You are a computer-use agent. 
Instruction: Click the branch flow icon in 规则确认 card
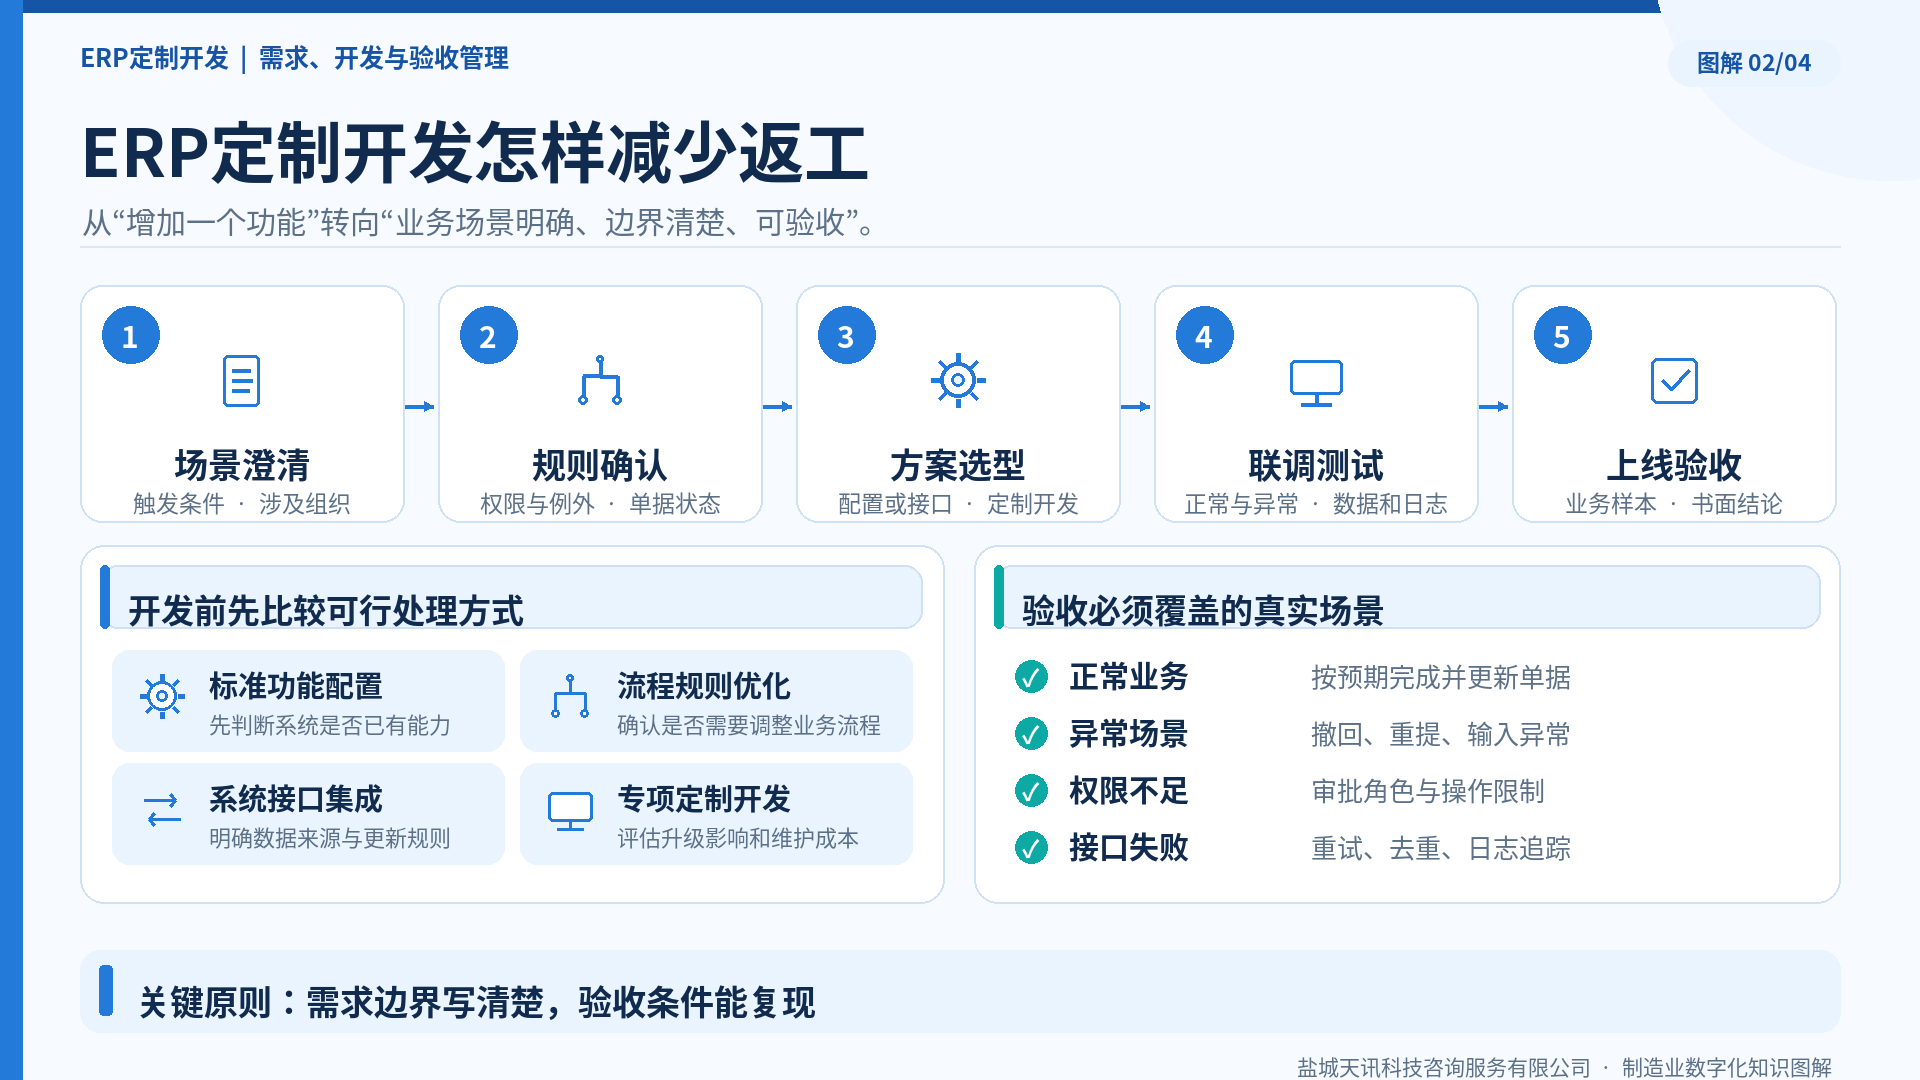pyautogui.click(x=600, y=380)
